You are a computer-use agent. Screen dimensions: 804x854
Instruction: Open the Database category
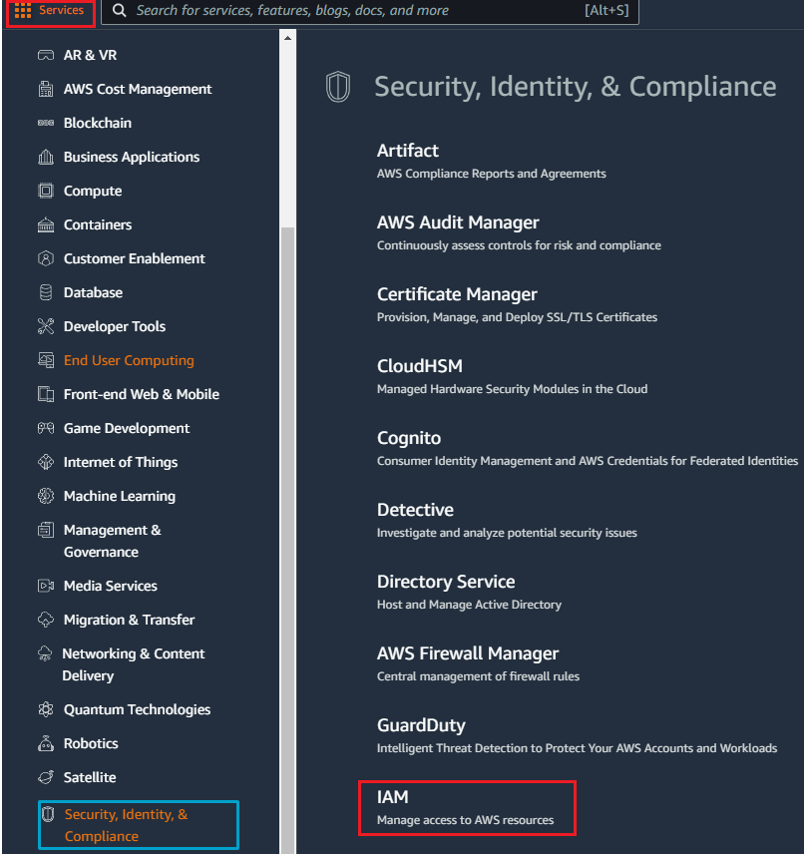(x=93, y=292)
